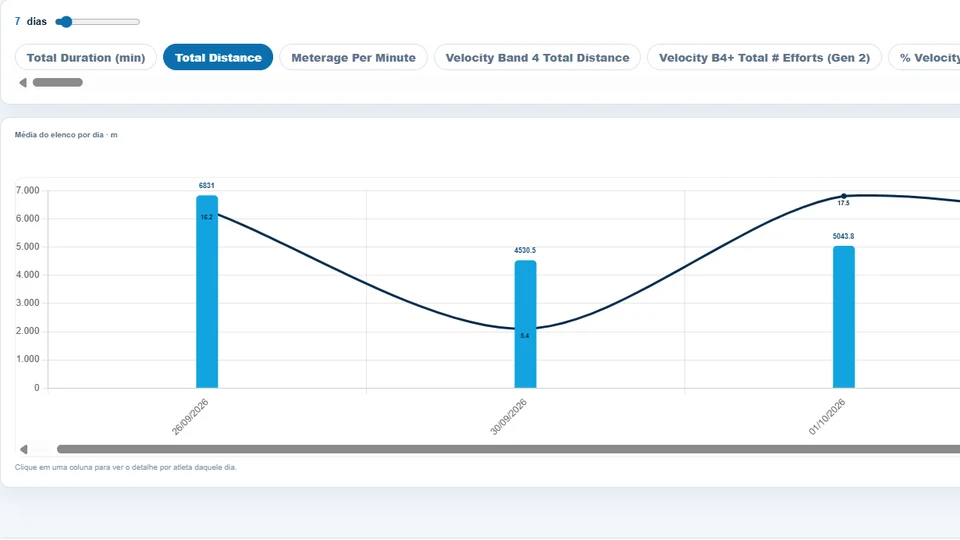Click the '7 dias' slider label
Viewport: 960px width, 540px height.
point(31,21)
